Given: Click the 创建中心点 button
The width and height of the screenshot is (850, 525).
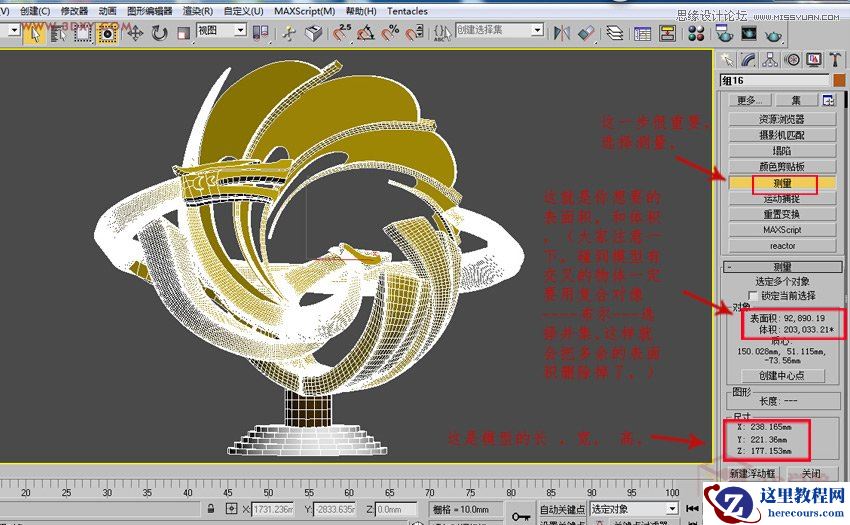Looking at the screenshot, I should tap(782, 375).
